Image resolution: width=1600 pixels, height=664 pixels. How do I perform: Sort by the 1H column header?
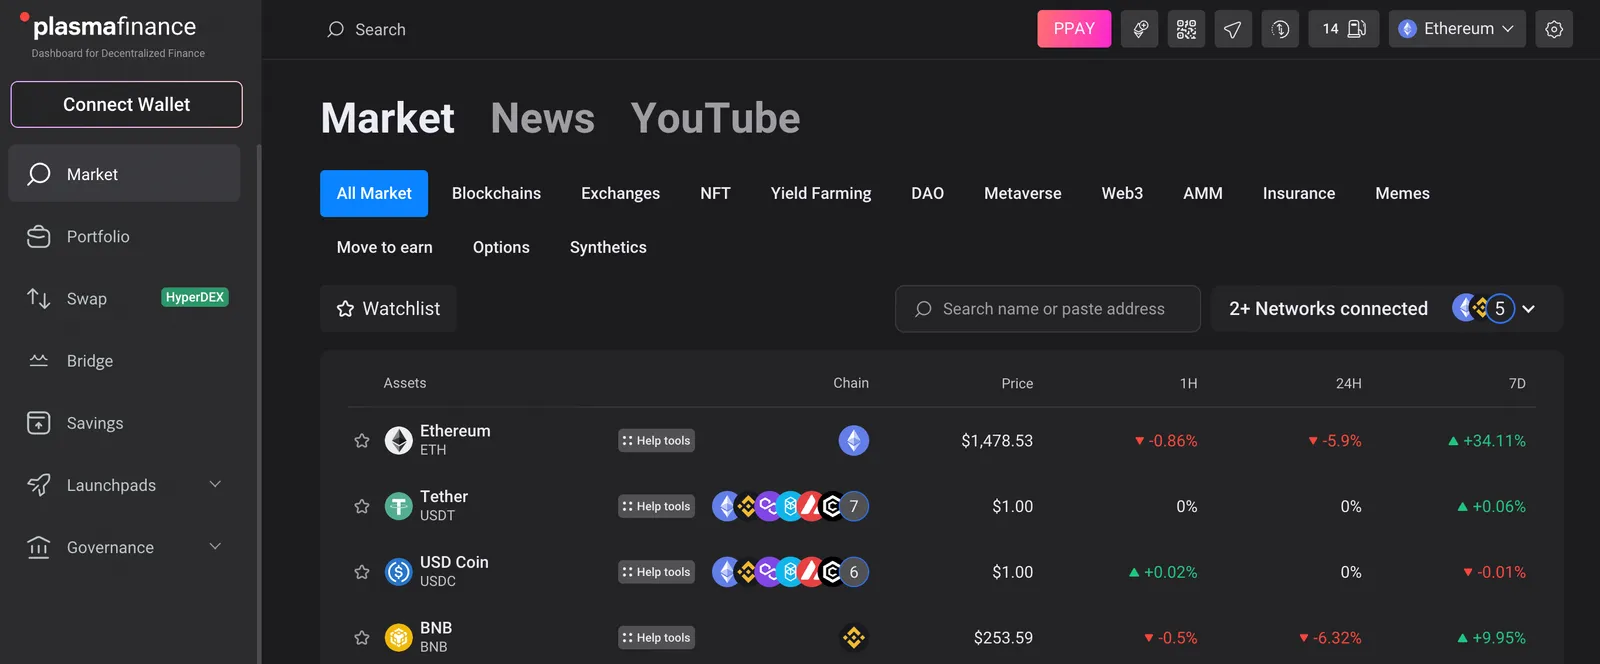[x=1188, y=383]
